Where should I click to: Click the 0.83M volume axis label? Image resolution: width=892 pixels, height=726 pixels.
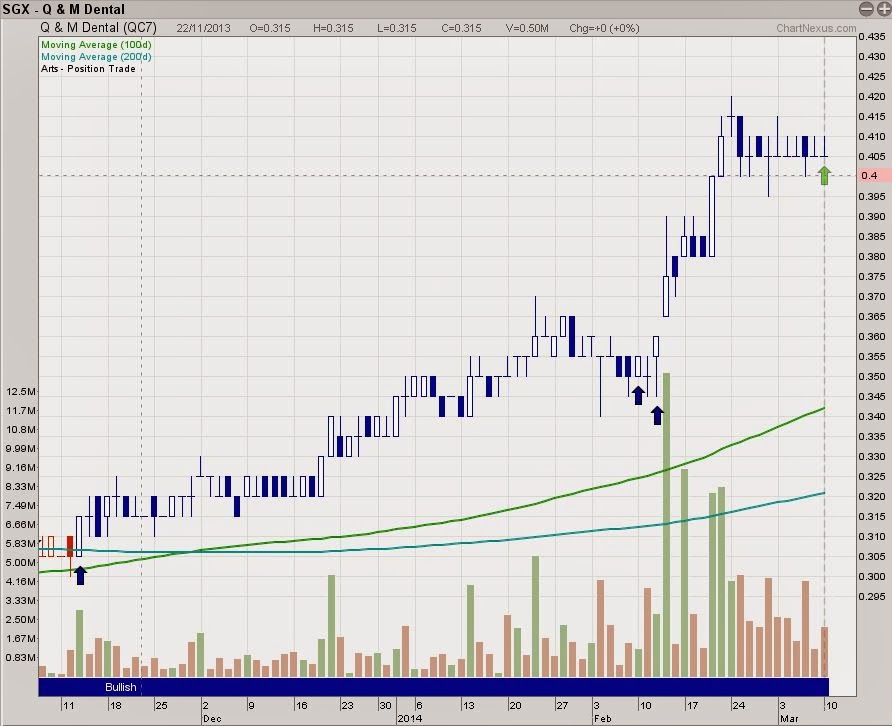click(21, 657)
